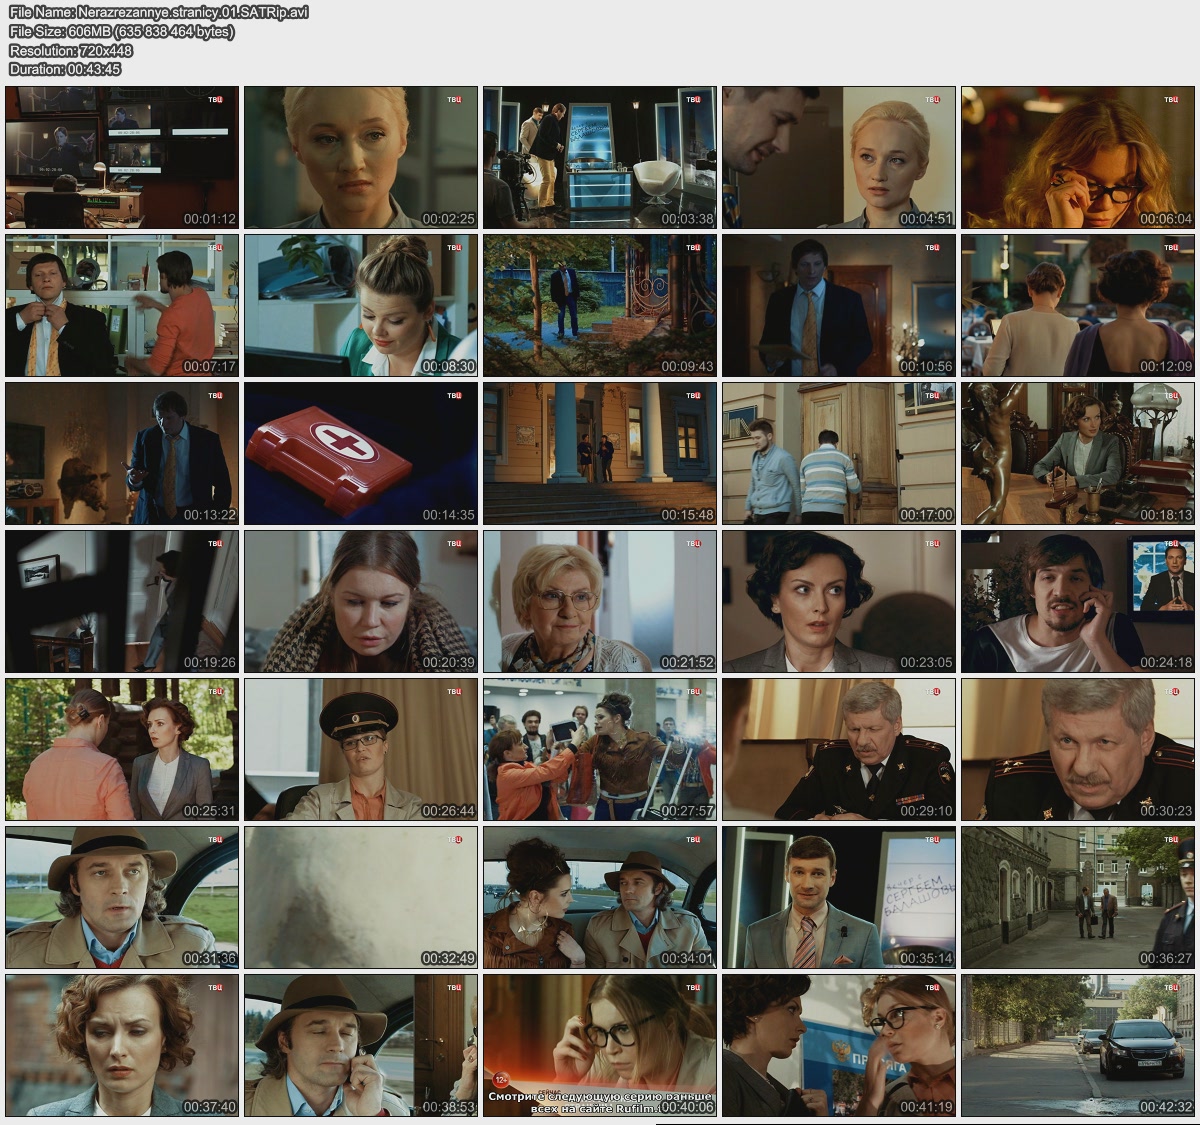
Task: Click the frame timestamped 00:09:43
Action: (600, 306)
